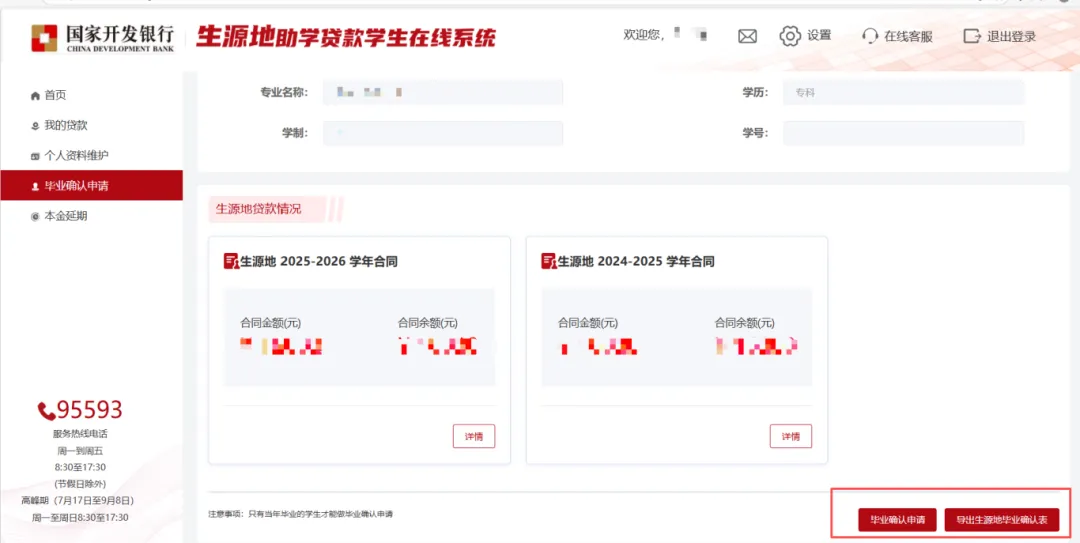Viewport: 1080px width, 543px height.
Task: Click the 2025-2026 contract document icon
Action: tap(231, 261)
